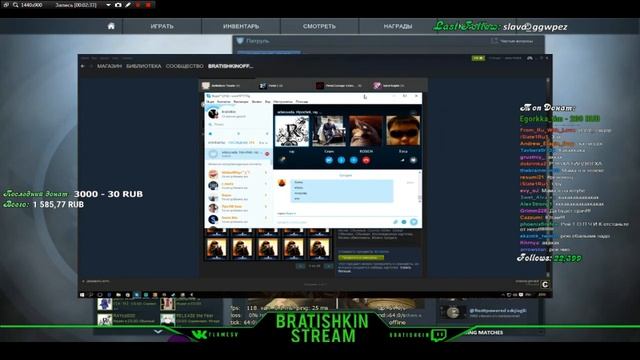The width and height of the screenshot is (640, 360).
Task: Switch to the ИНВЕНТАРЬ tab
Action: [x=241, y=26]
